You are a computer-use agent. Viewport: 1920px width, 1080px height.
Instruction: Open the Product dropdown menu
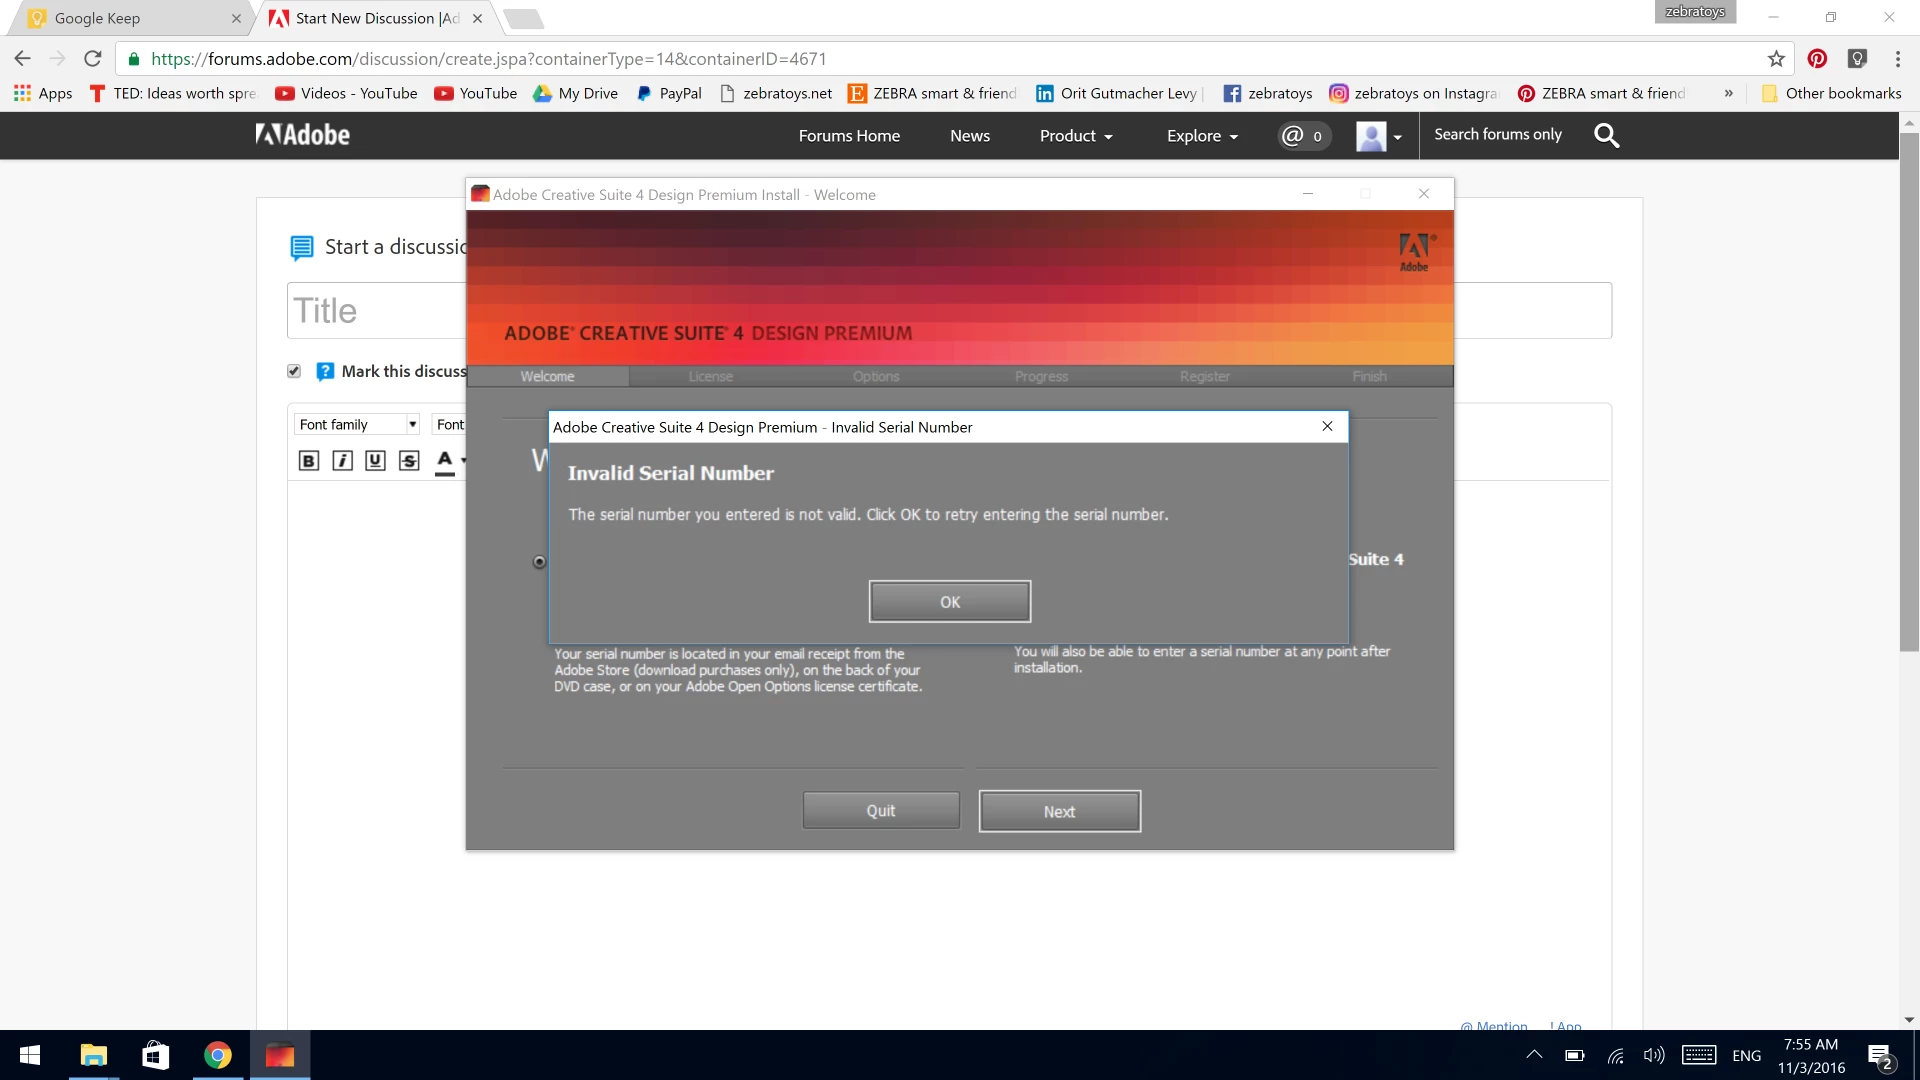[x=1076, y=136]
